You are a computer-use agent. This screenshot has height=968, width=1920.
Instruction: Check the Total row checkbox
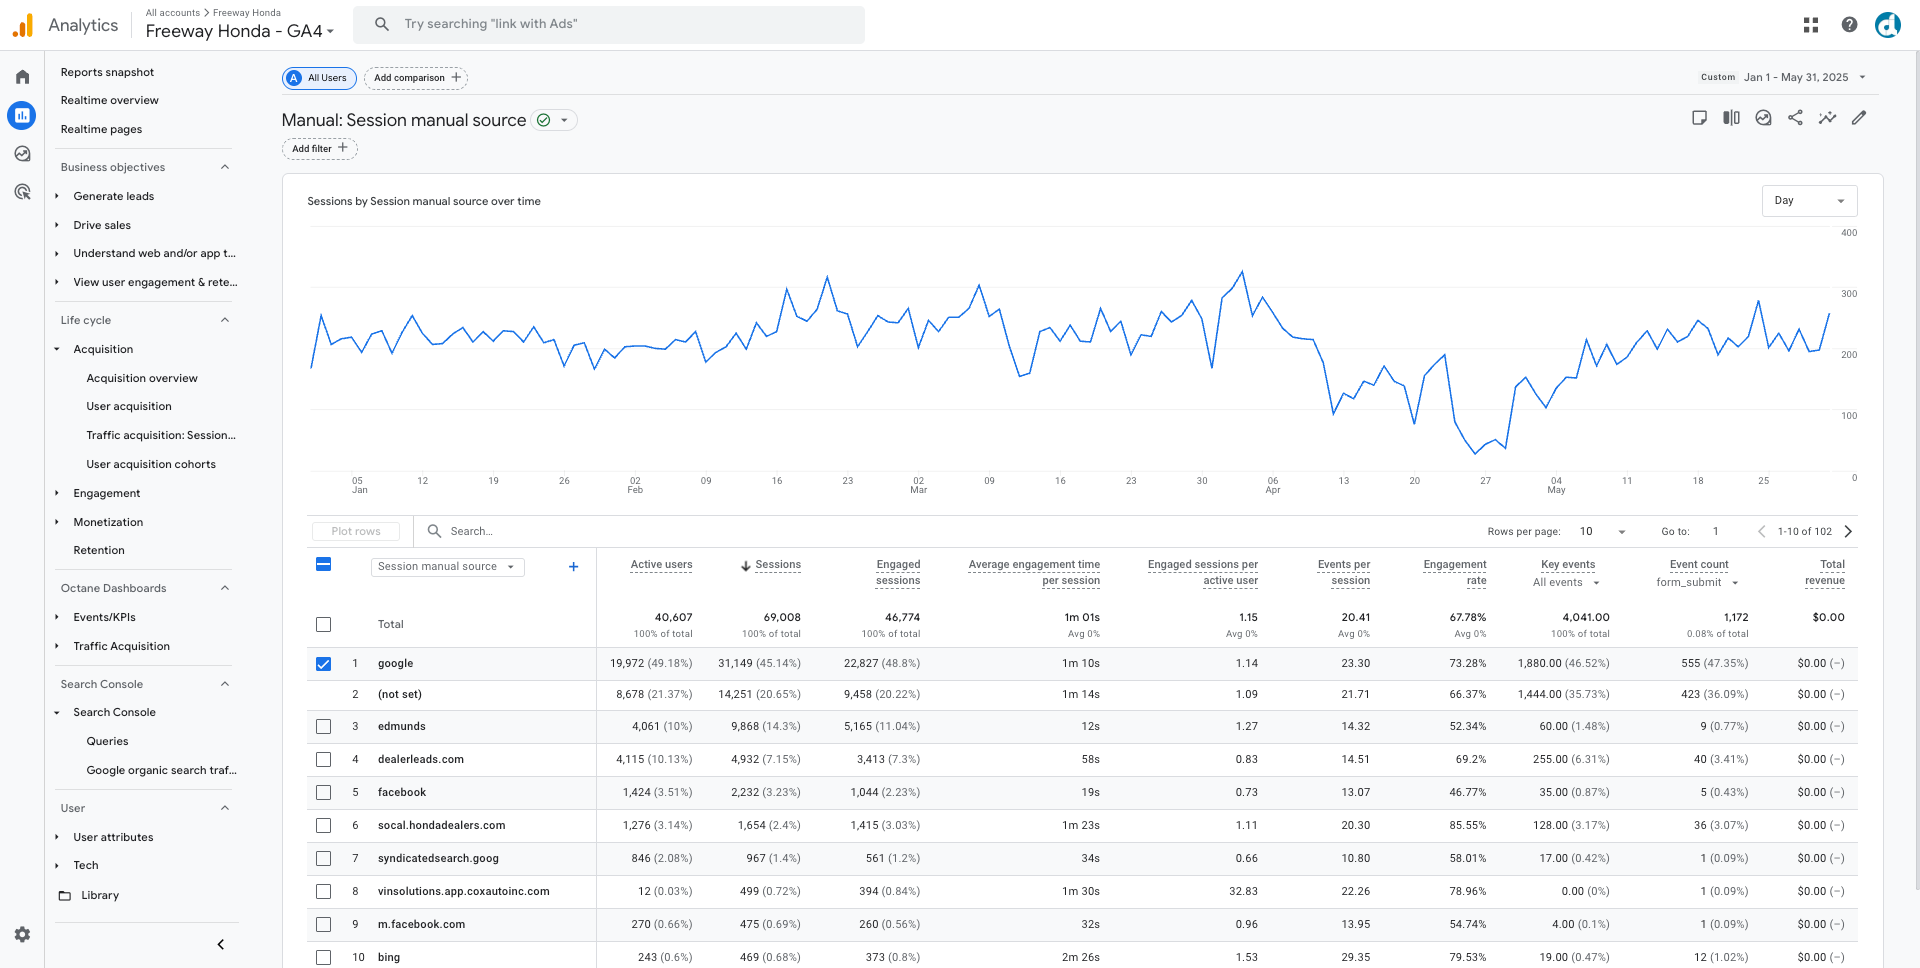tap(323, 625)
